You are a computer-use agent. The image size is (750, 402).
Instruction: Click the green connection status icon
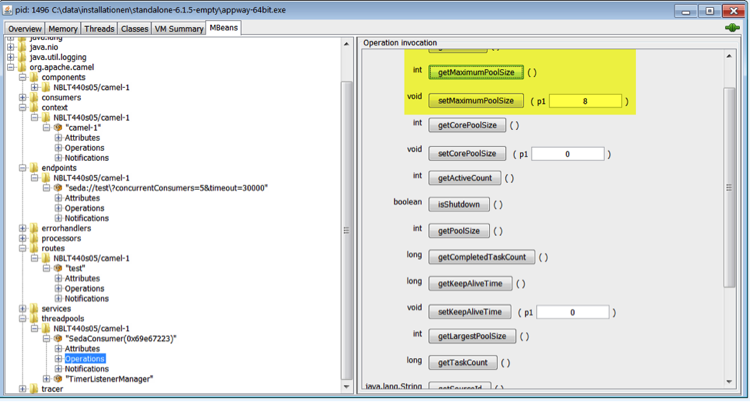coord(732,29)
